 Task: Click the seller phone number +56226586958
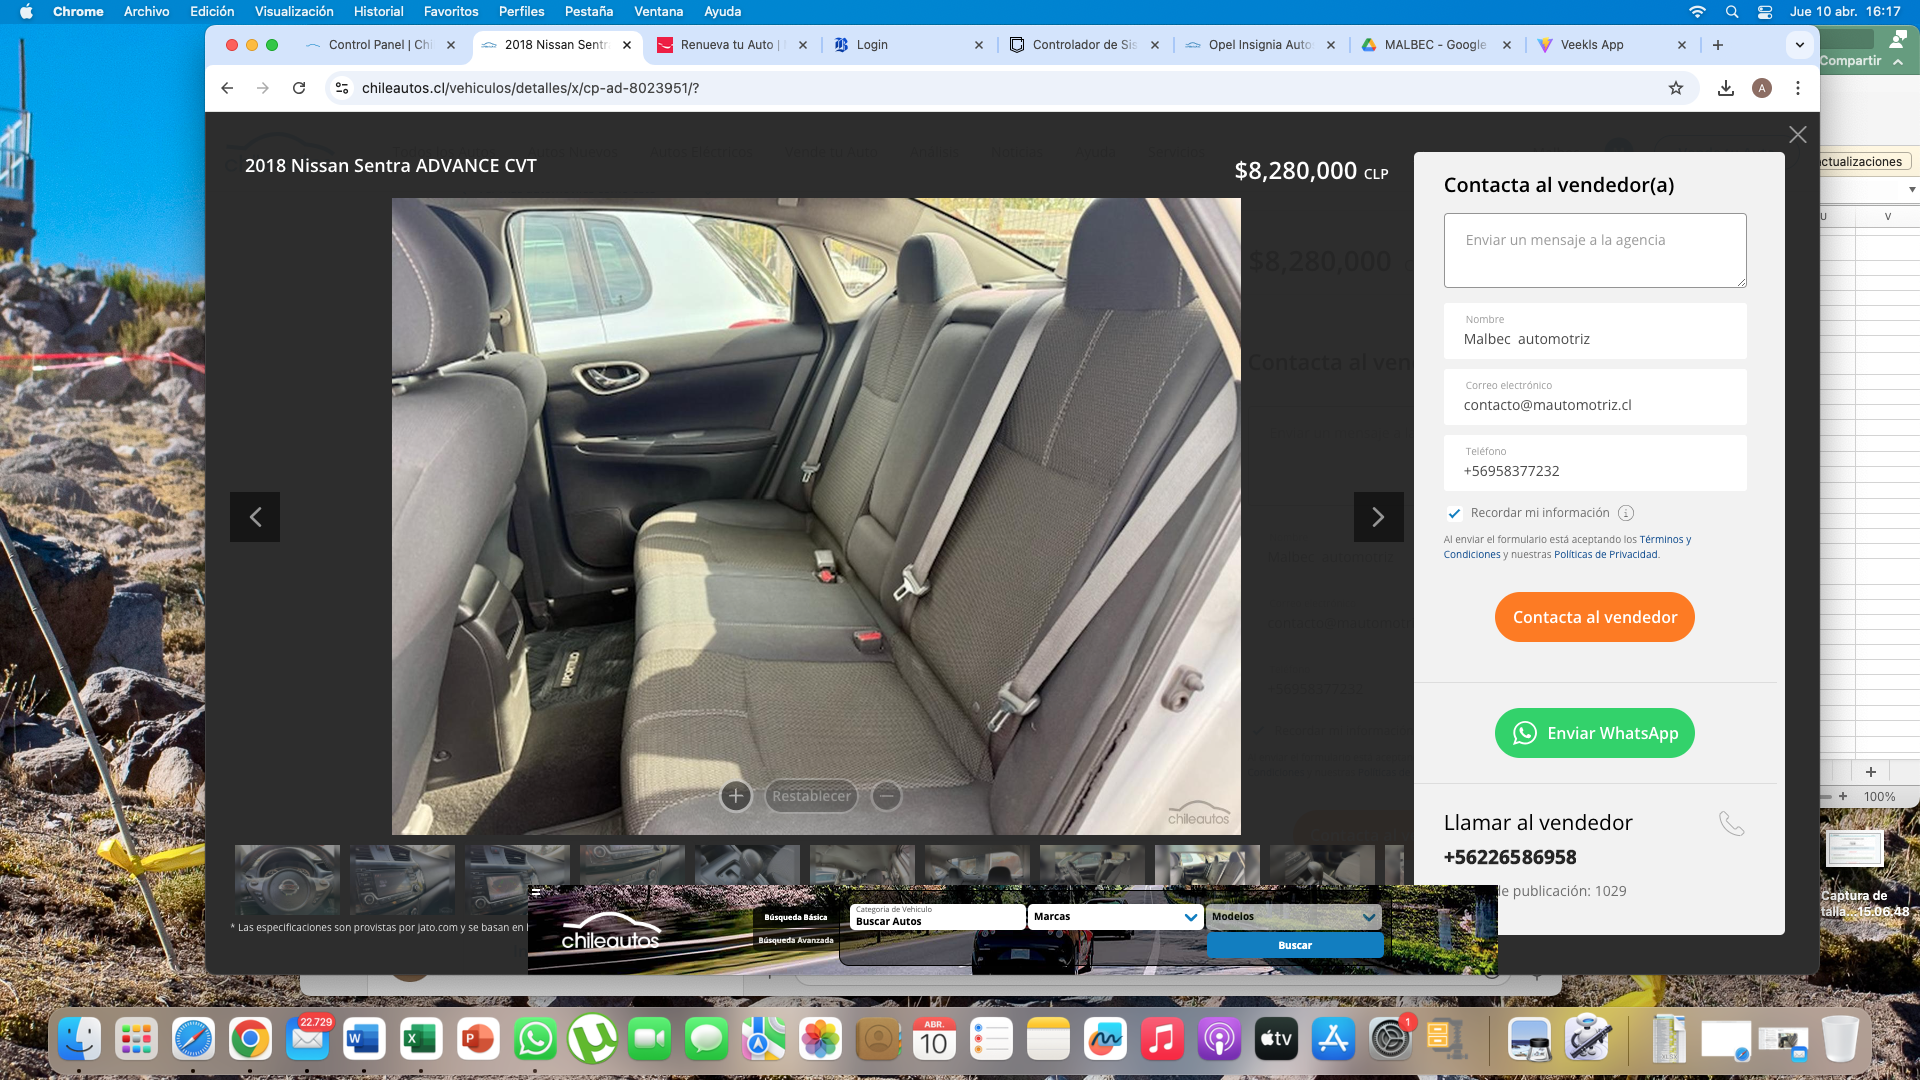[x=1510, y=857]
